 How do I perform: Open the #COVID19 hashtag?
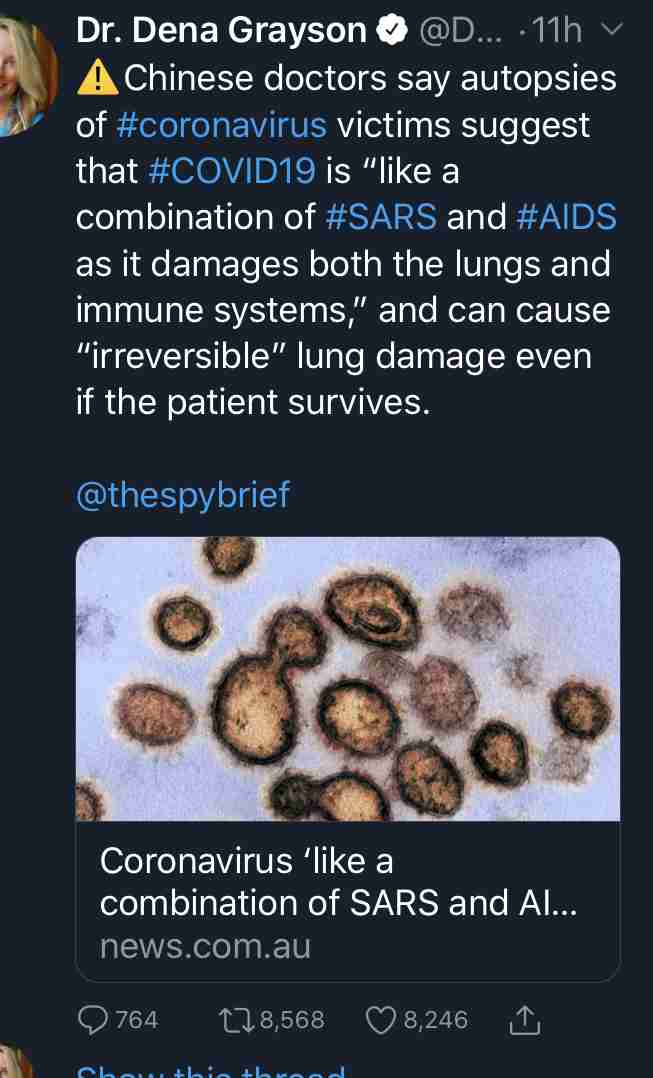pos(232,170)
